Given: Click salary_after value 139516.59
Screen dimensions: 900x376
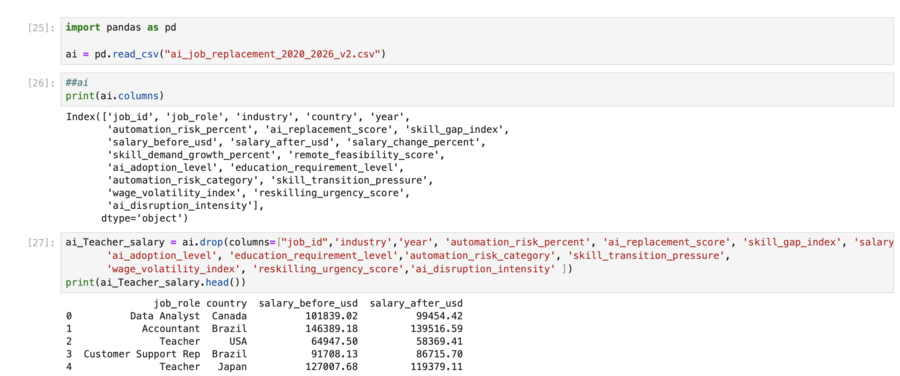Looking at the screenshot, I should tap(437, 328).
